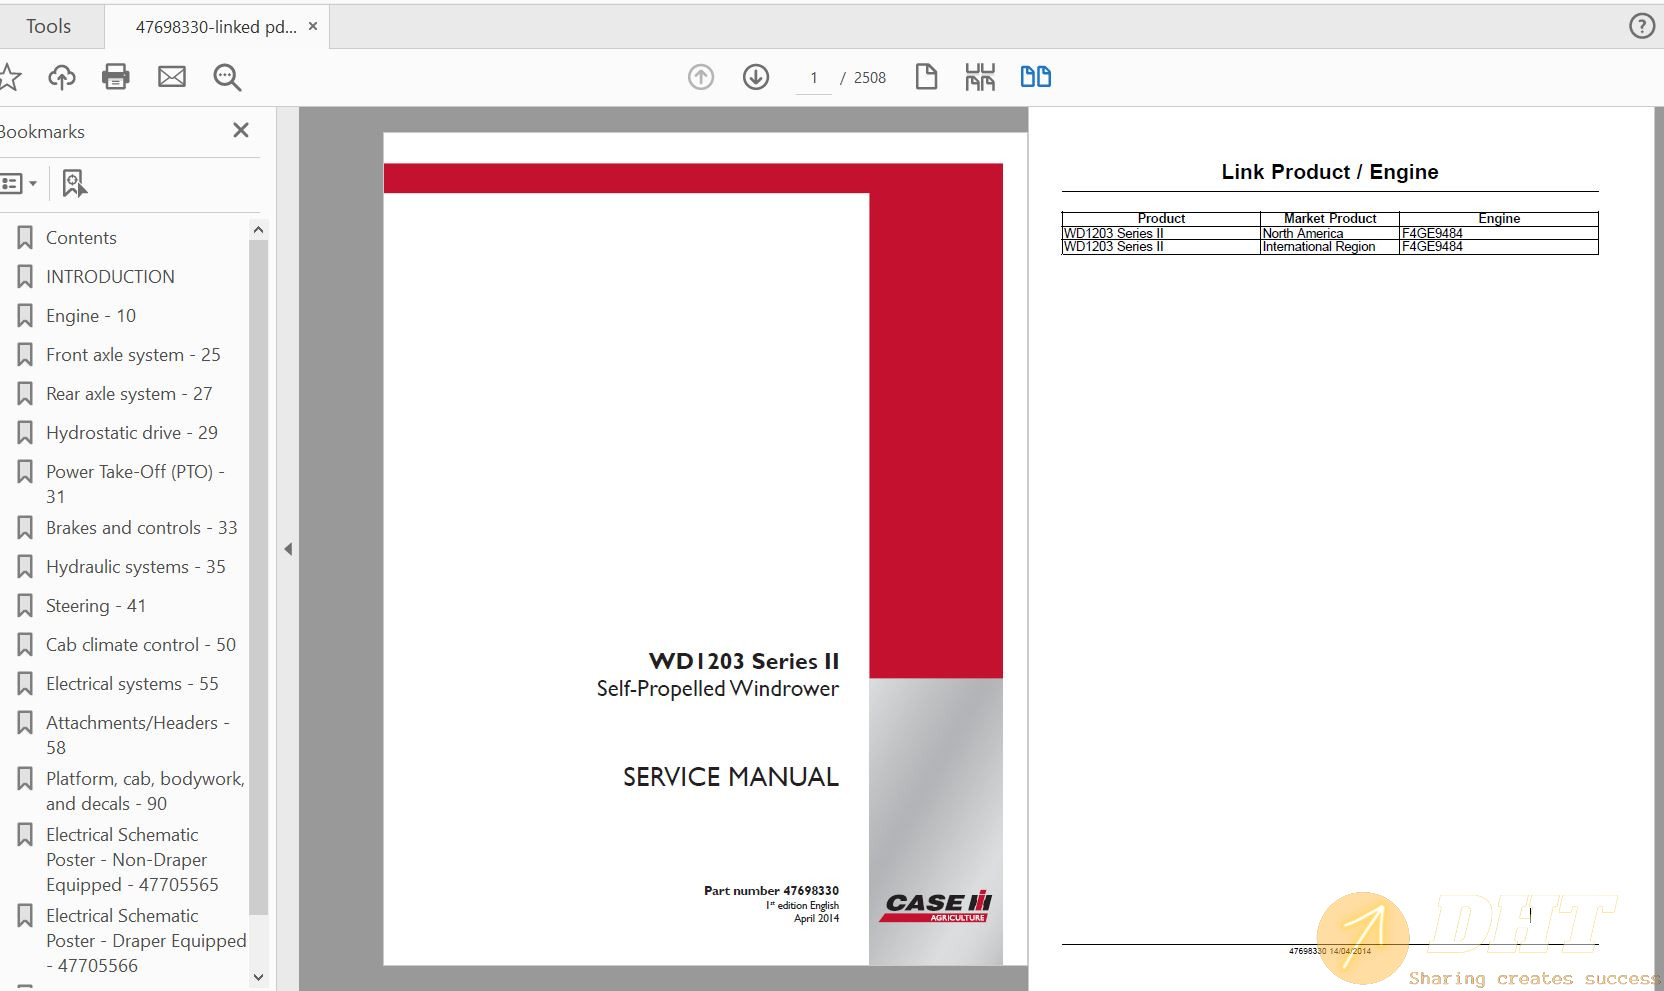Close the Bookmarks panel
The height and width of the screenshot is (991, 1664).
coord(241,130)
